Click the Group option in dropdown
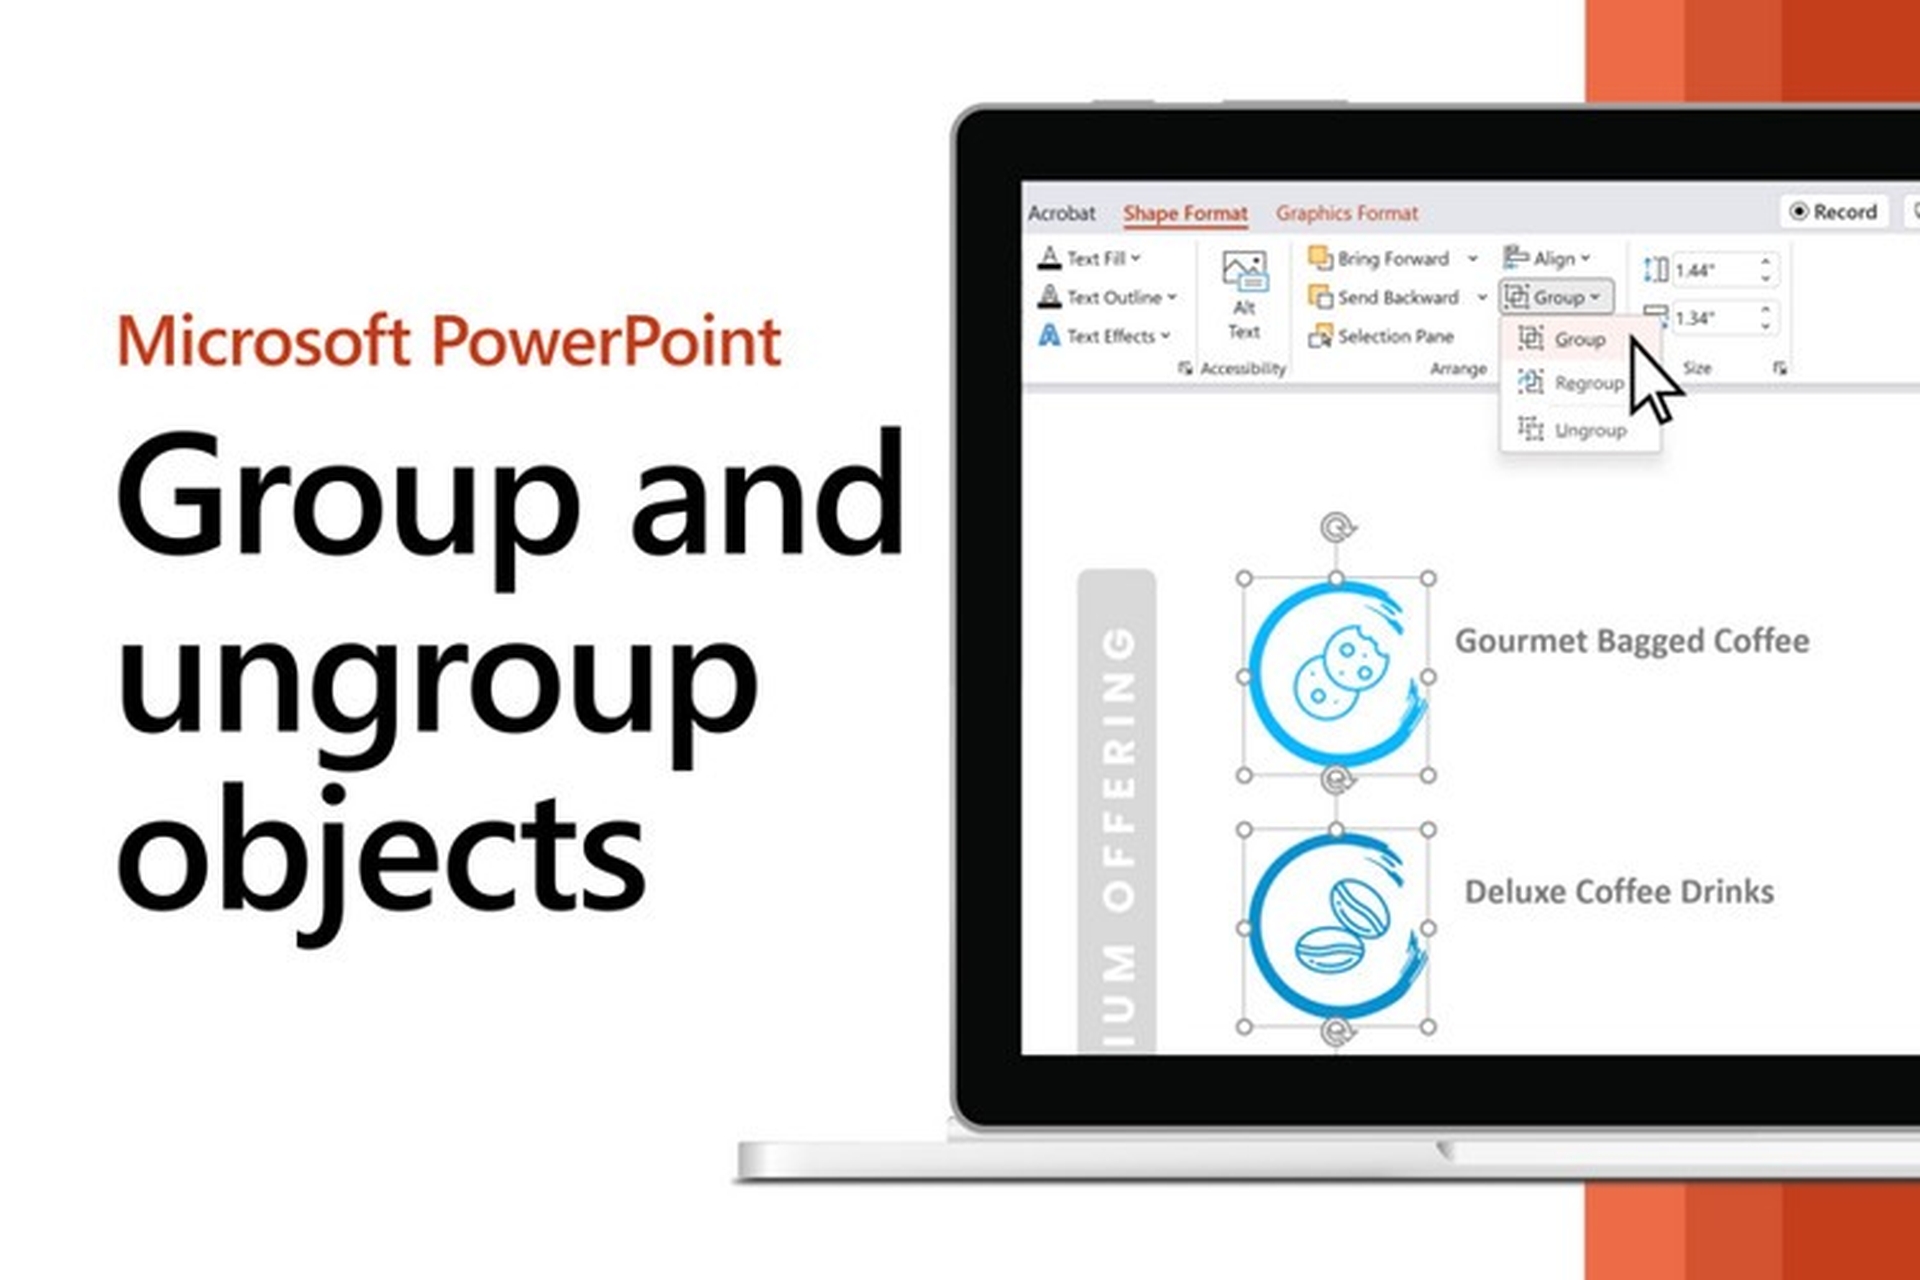 point(1571,341)
